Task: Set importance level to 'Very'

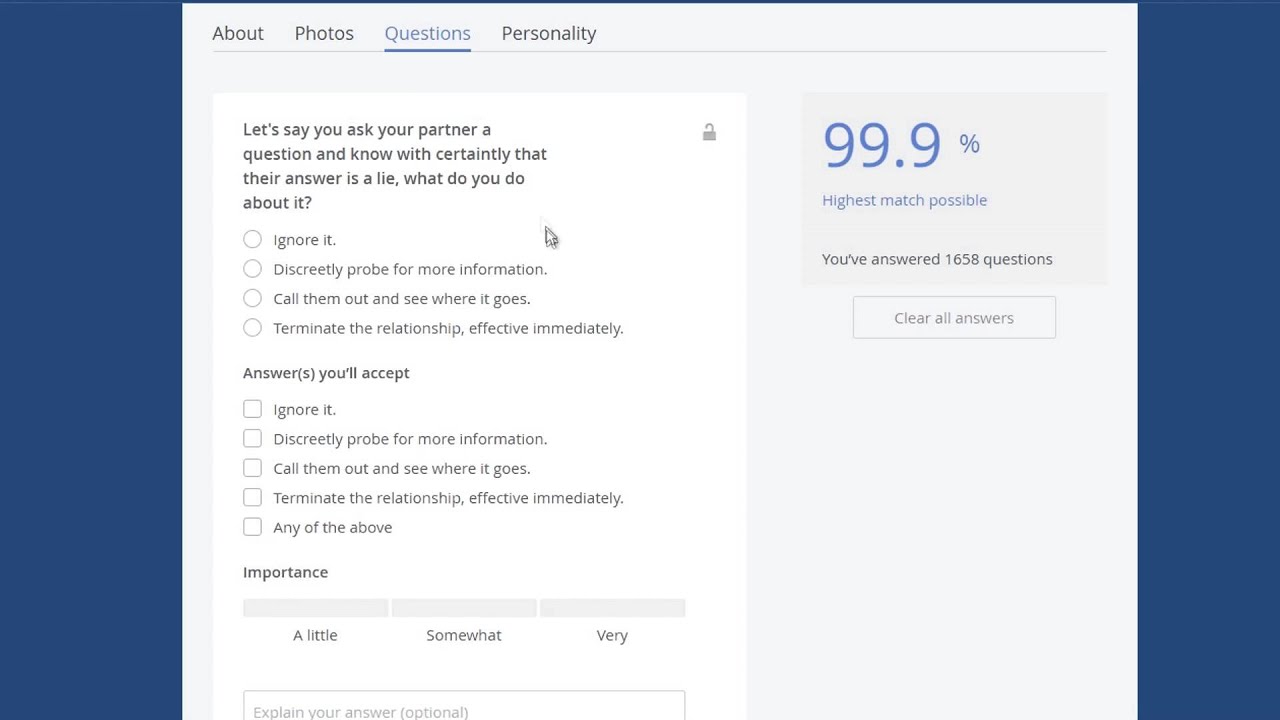Action: pos(612,609)
